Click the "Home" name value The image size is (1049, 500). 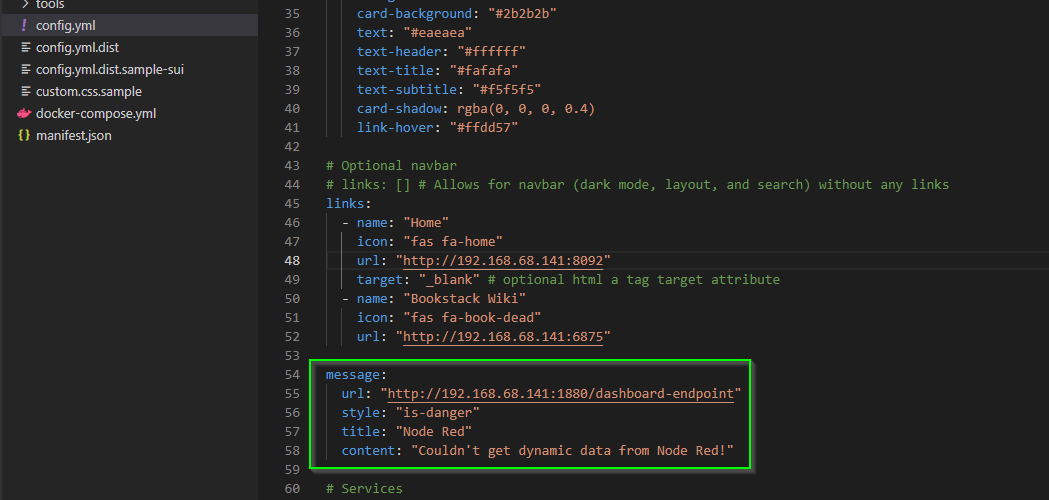425,222
